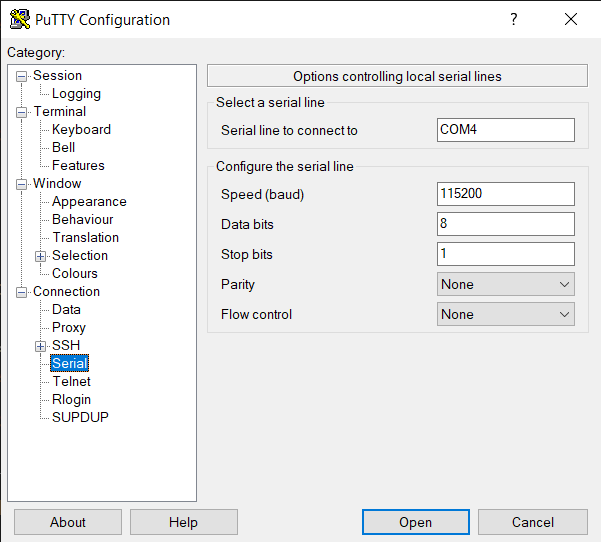Click the context help question mark button
Screen dimensions: 601x542
point(514,20)
